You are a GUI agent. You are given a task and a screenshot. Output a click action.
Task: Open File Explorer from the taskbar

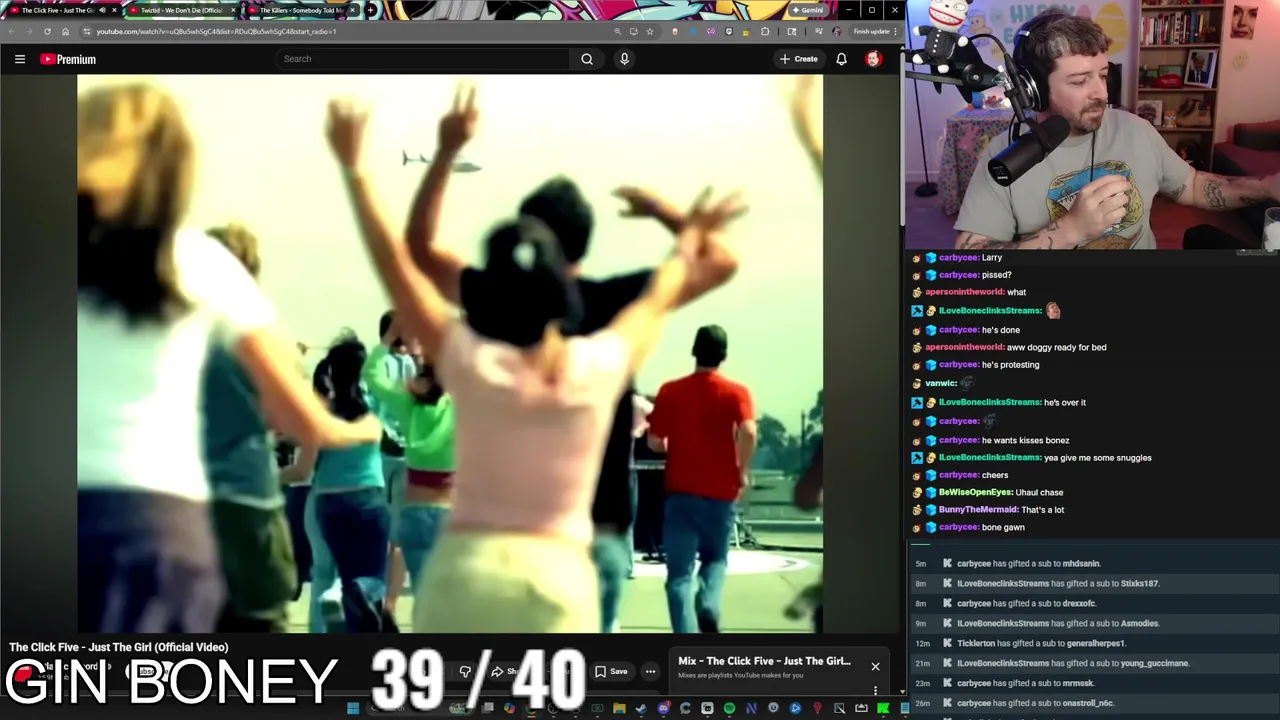(x=619, y=709)
